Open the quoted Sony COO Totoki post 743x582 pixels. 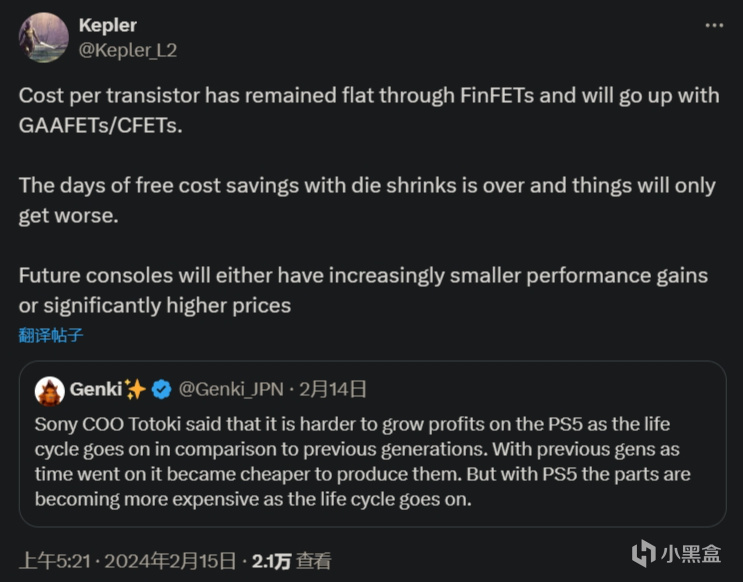pos(372,444)
